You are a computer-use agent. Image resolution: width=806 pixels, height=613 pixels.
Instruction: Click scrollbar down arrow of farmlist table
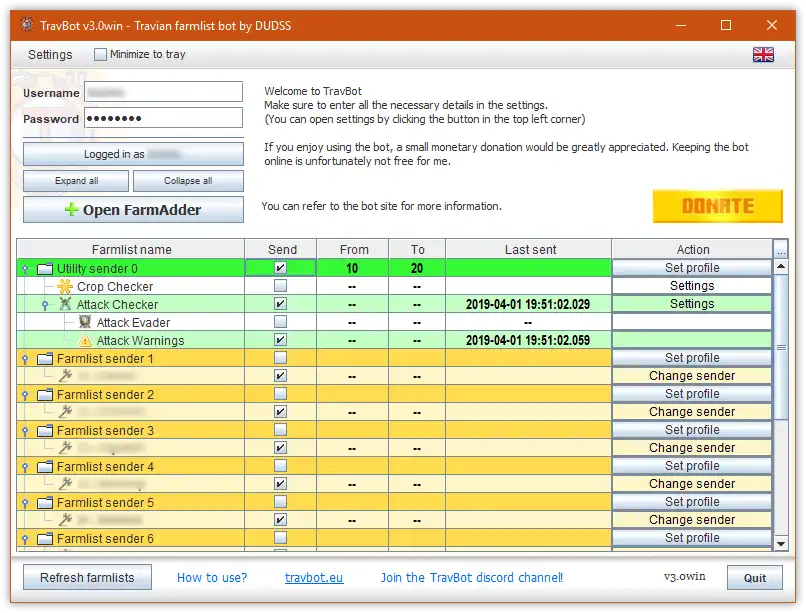tap(781, 544)
